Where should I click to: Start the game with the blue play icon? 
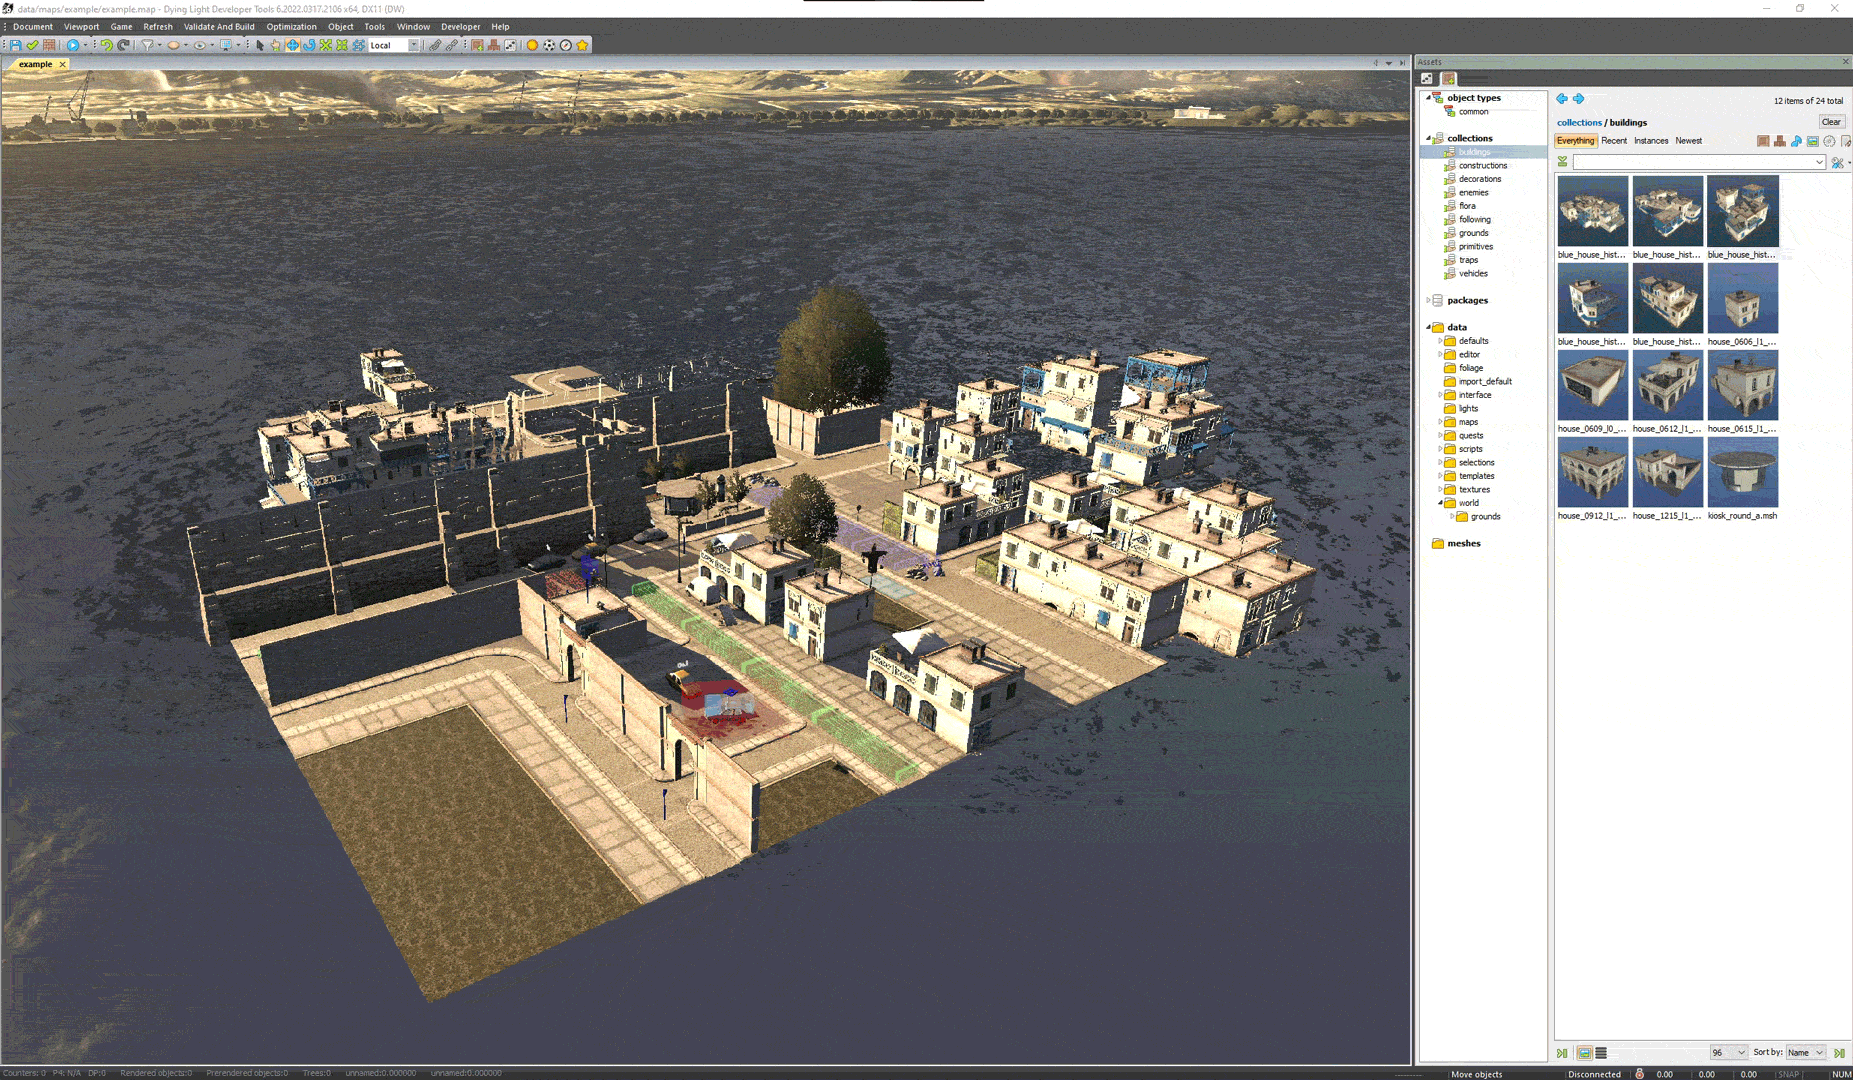(x=72, y=45)
